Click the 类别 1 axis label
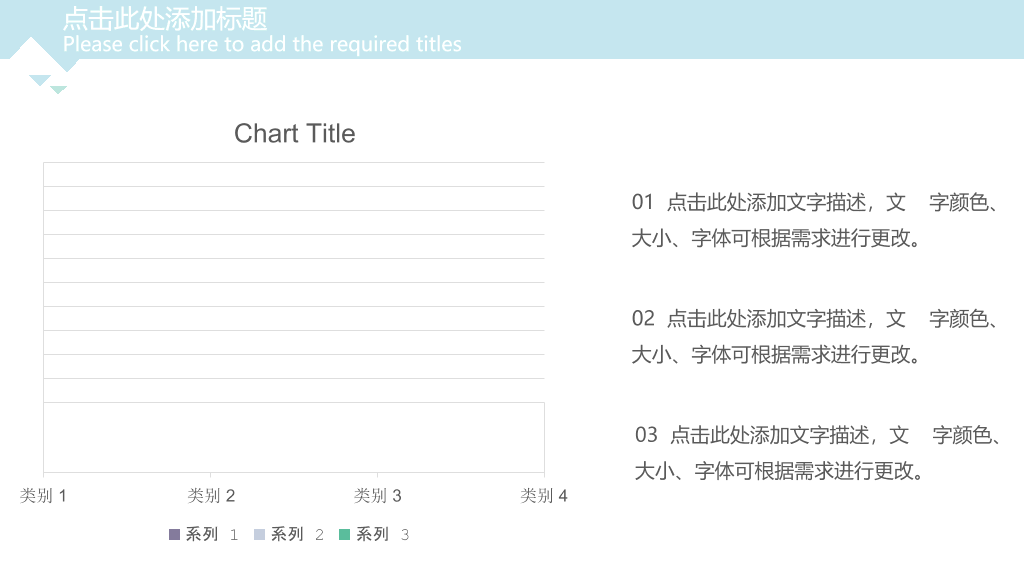 (x=43, y=496)
